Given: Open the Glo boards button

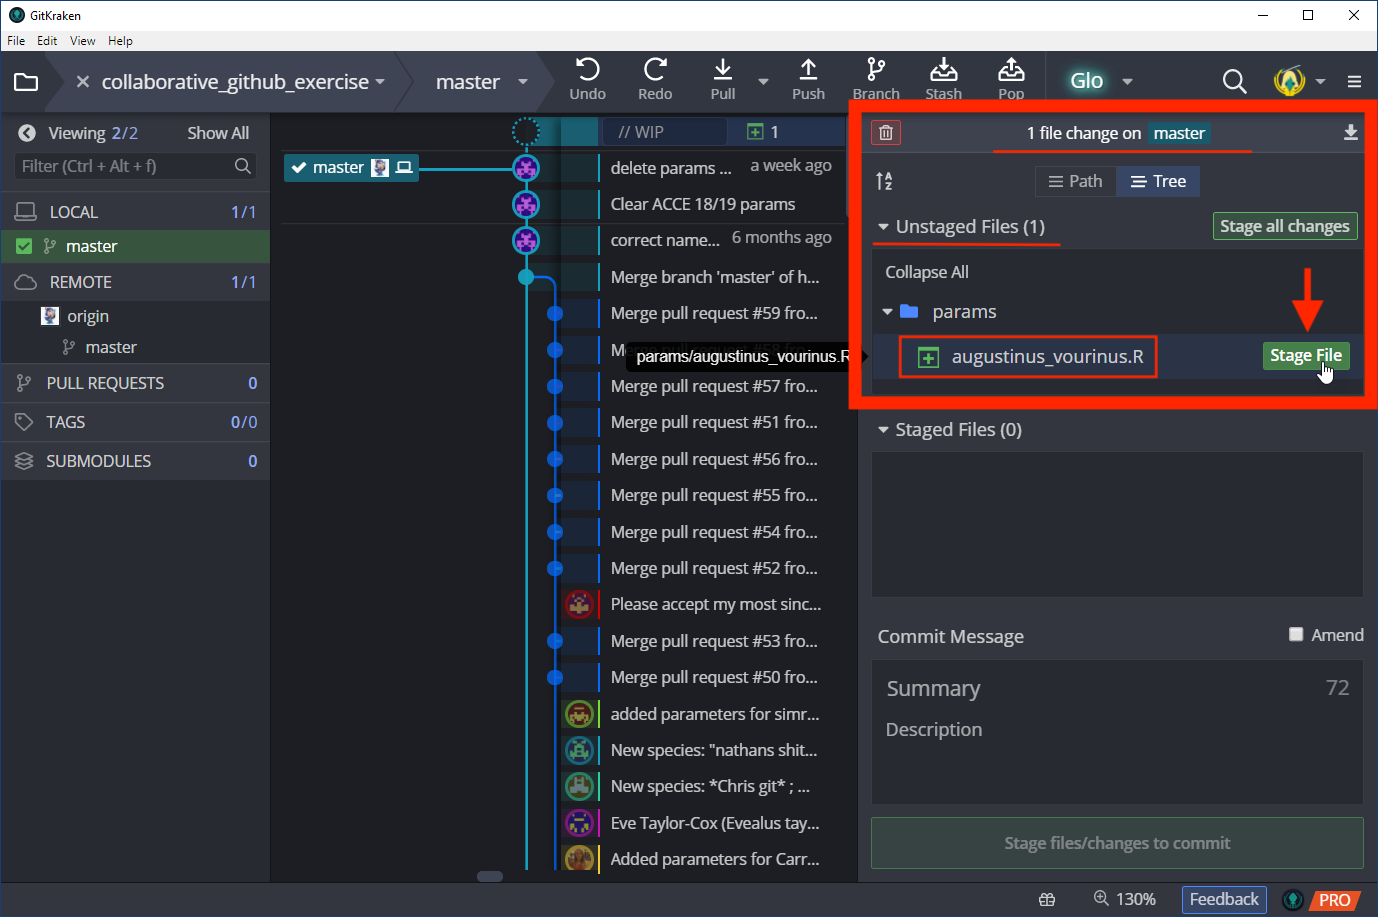Looking at the screenshot, I should pos(1086,81).
